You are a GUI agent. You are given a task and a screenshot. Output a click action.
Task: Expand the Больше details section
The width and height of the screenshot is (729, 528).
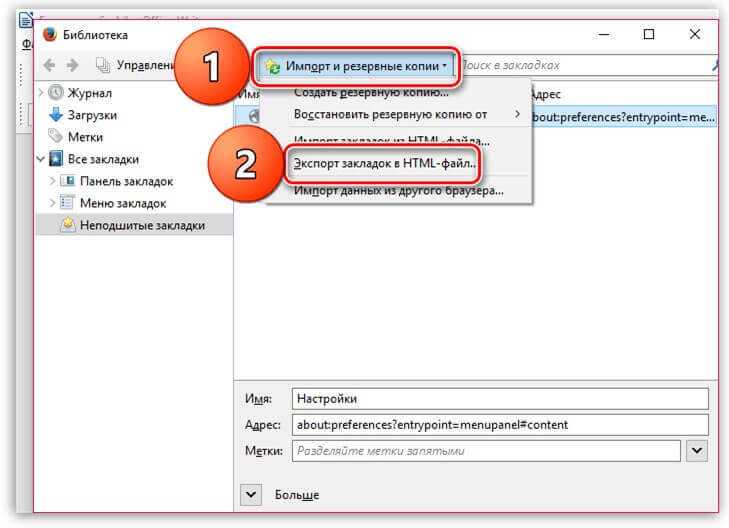click(x=251, y=495)
